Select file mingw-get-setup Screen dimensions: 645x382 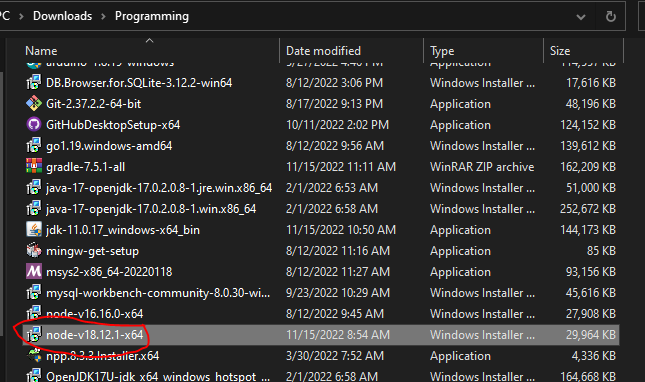coord(93,250)
